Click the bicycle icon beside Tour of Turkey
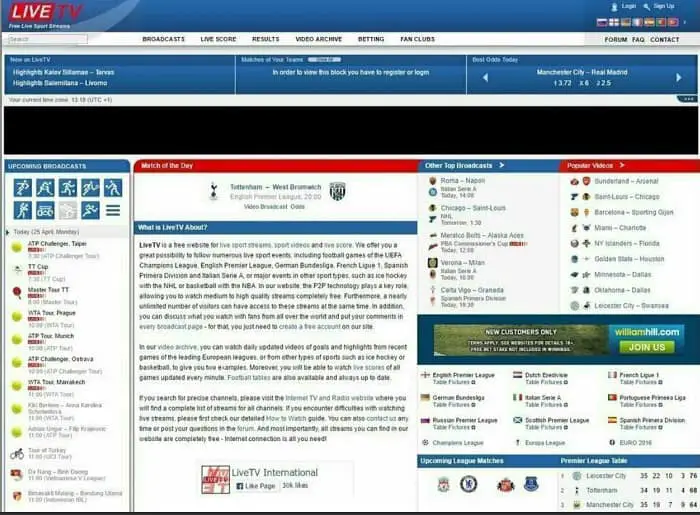Viewport: 700px width, 515px height. pos(17,454)
